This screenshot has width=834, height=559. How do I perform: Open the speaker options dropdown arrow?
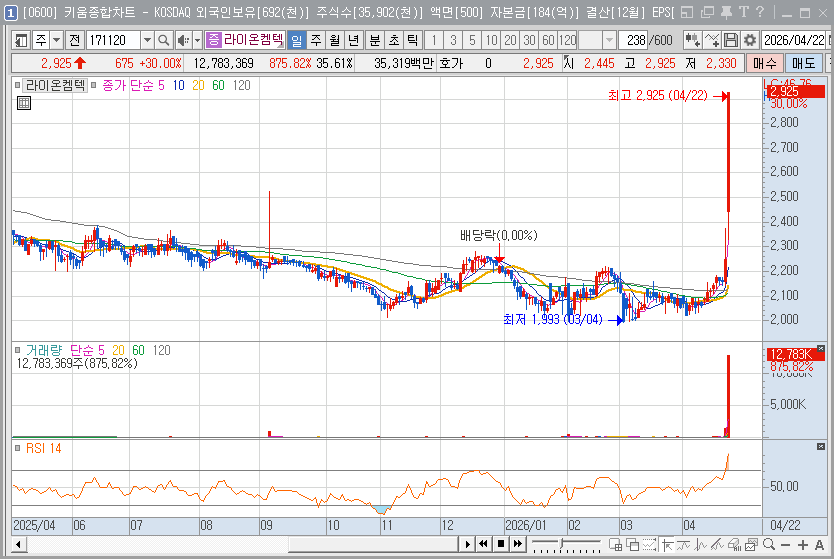(197, 40)
